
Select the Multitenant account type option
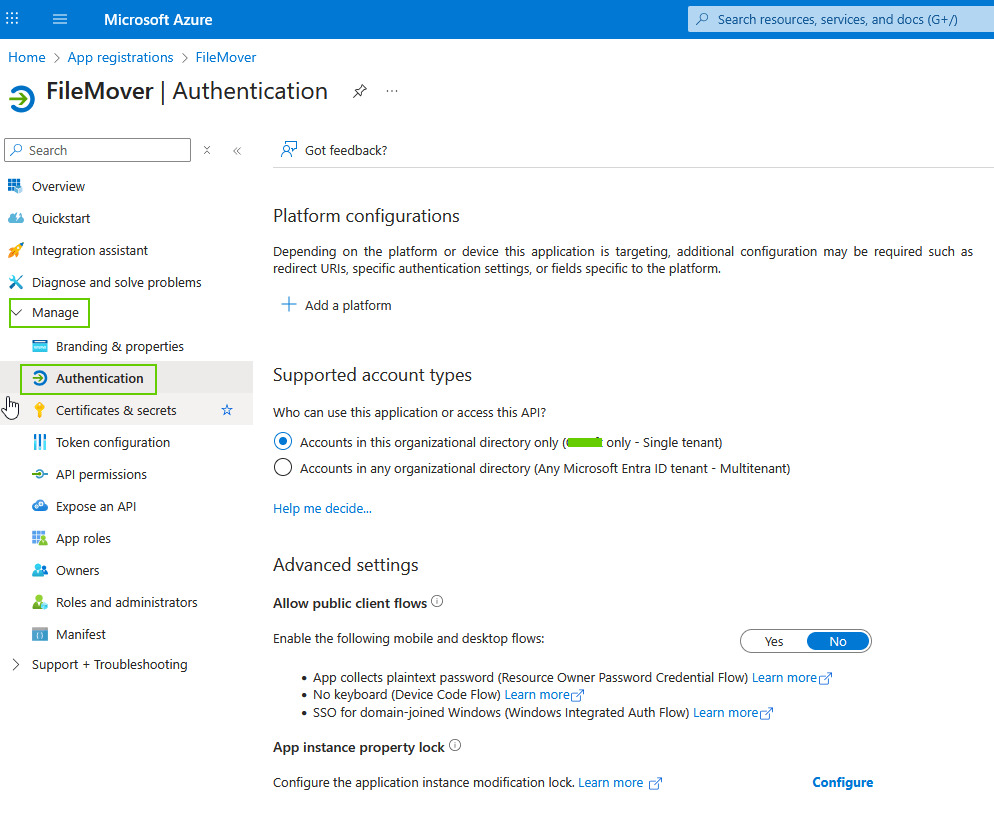point(282,466)
